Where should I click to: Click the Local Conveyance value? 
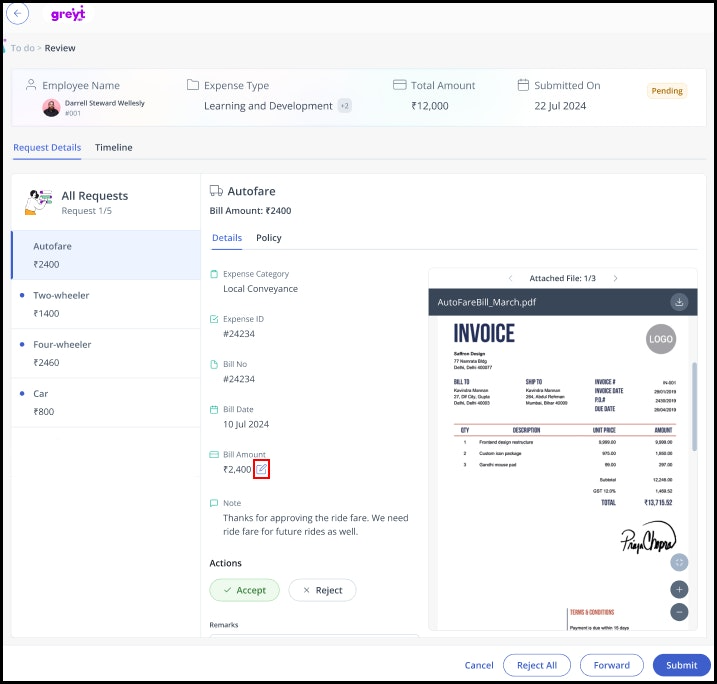(260, 289)
